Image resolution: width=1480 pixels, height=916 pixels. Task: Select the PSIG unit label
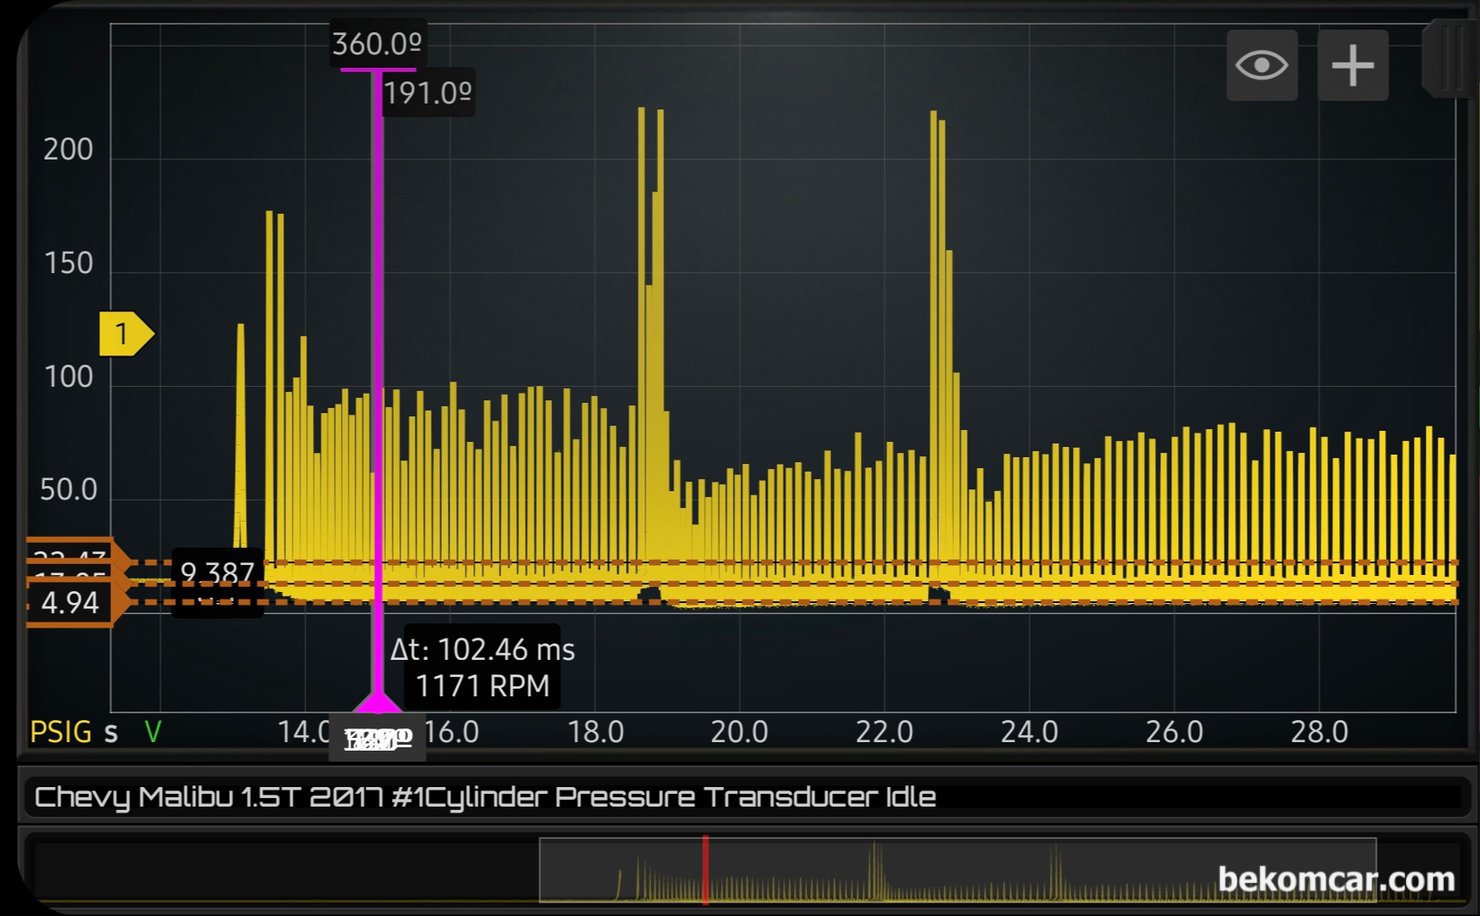[61, 733]
